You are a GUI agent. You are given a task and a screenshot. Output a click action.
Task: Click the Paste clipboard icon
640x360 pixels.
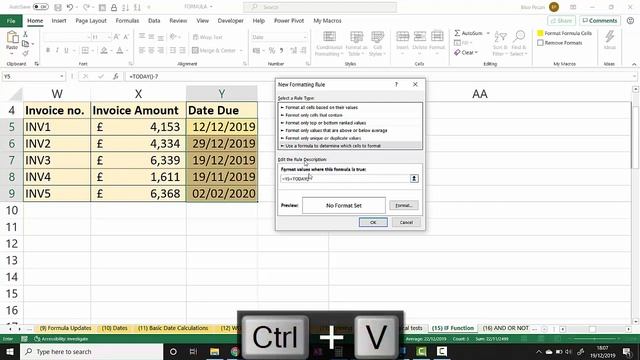[x=12, y=38]
